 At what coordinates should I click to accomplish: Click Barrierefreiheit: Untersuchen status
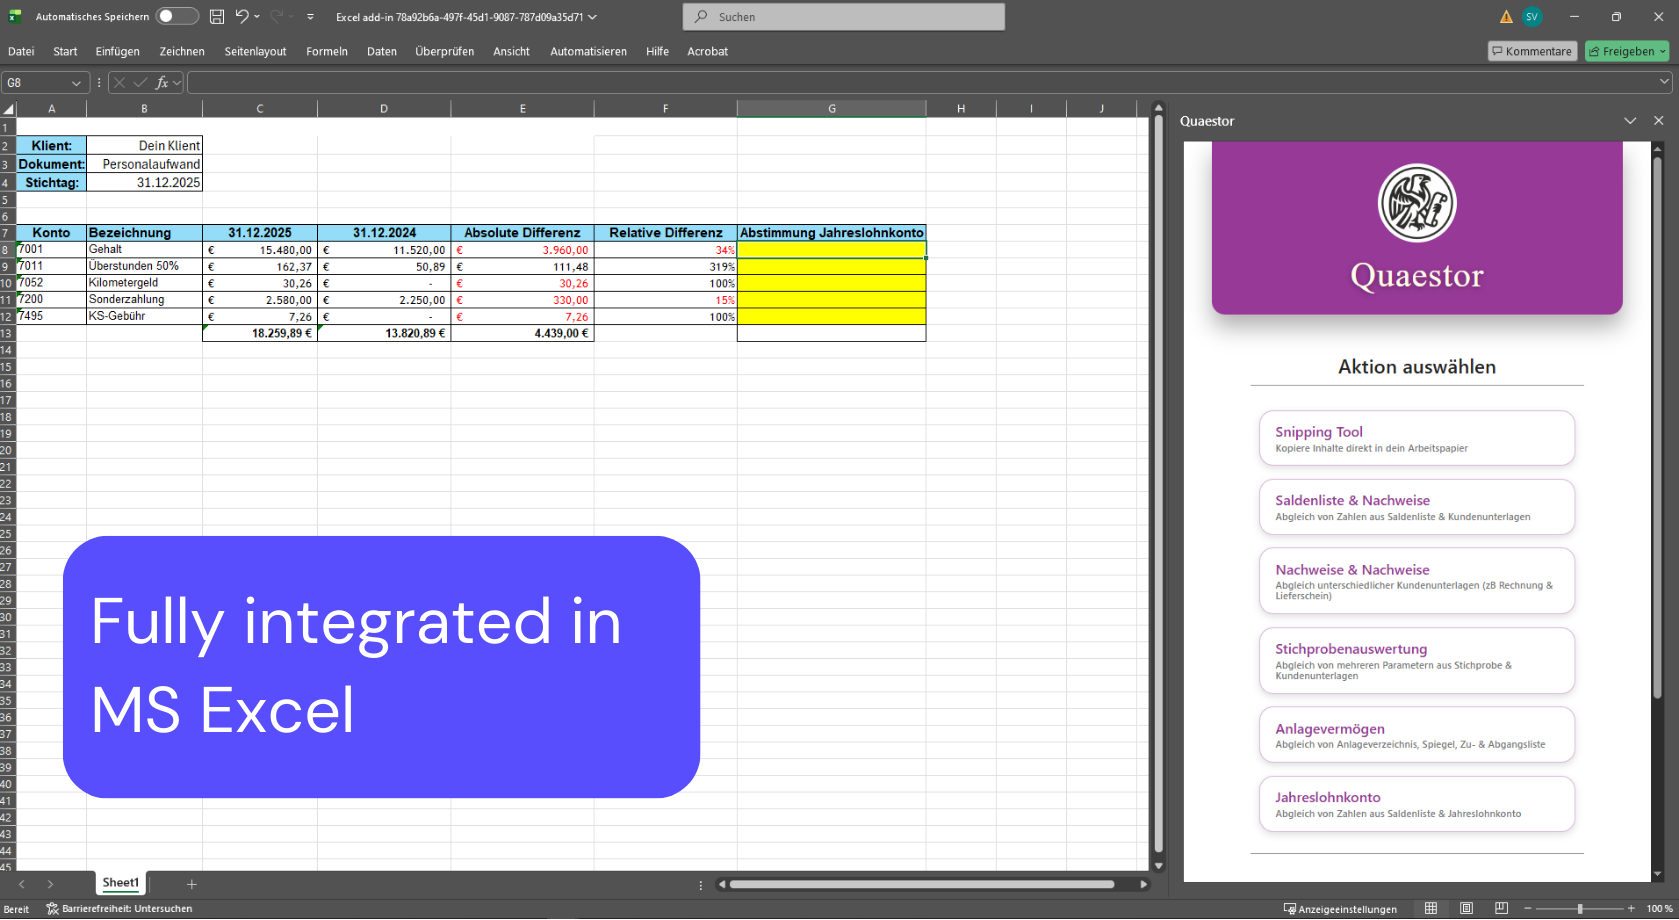click(x=120, y=909)
